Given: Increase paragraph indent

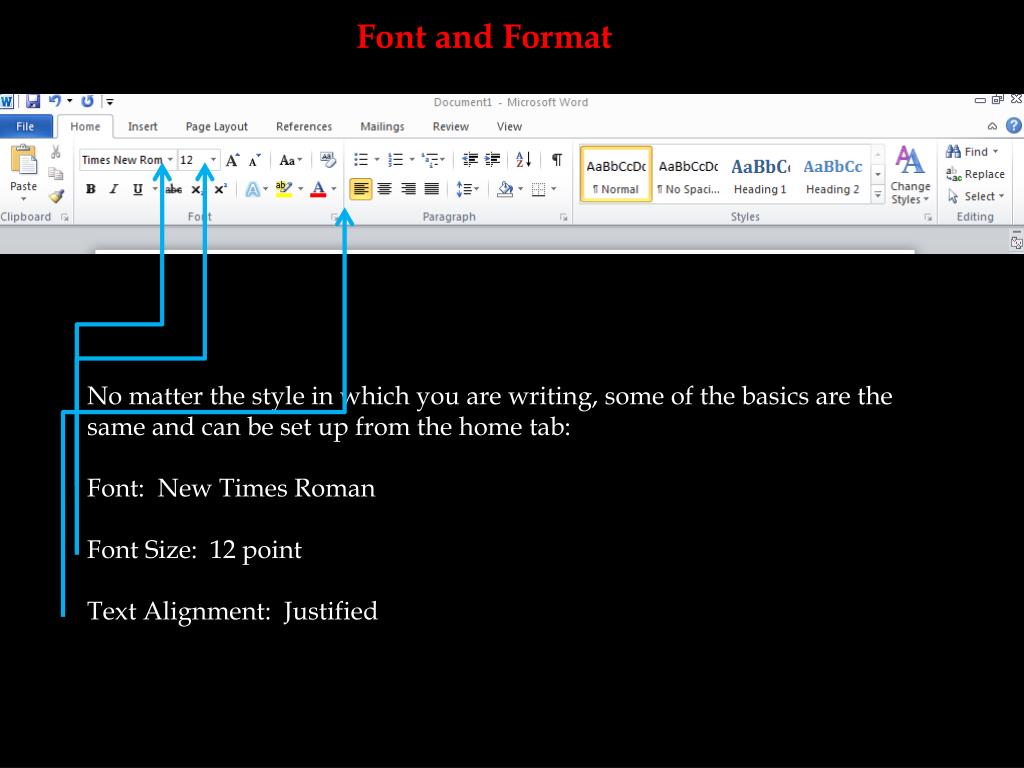Looking at the screenshot, I should click(492, 159).
